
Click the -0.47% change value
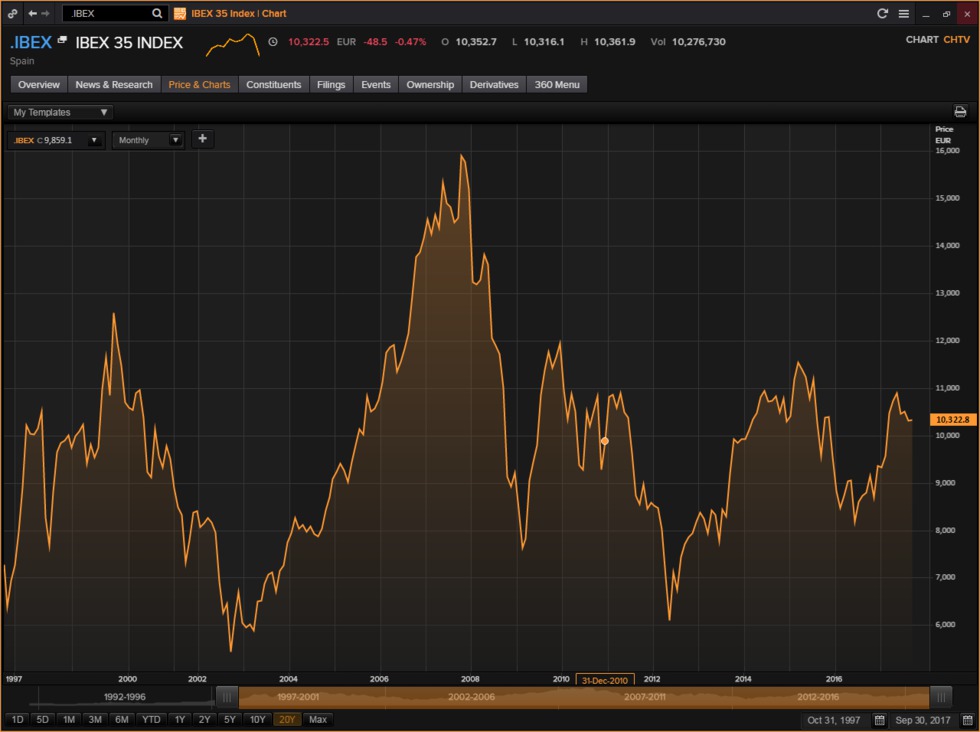[411, 42]
